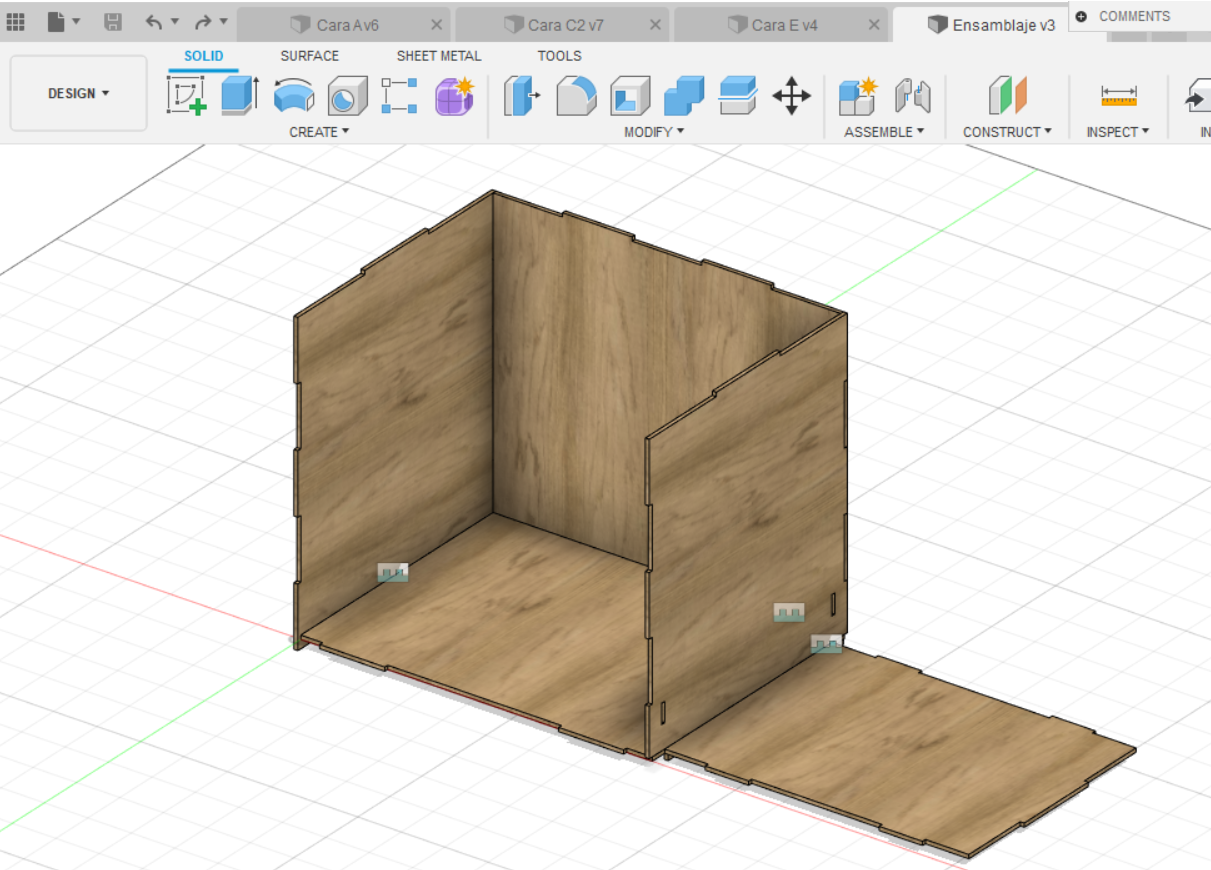Open the redo history dropdown arrow
Viewport: 1211px width, 870px height.
pyautogui.click(x=223, y=22)
